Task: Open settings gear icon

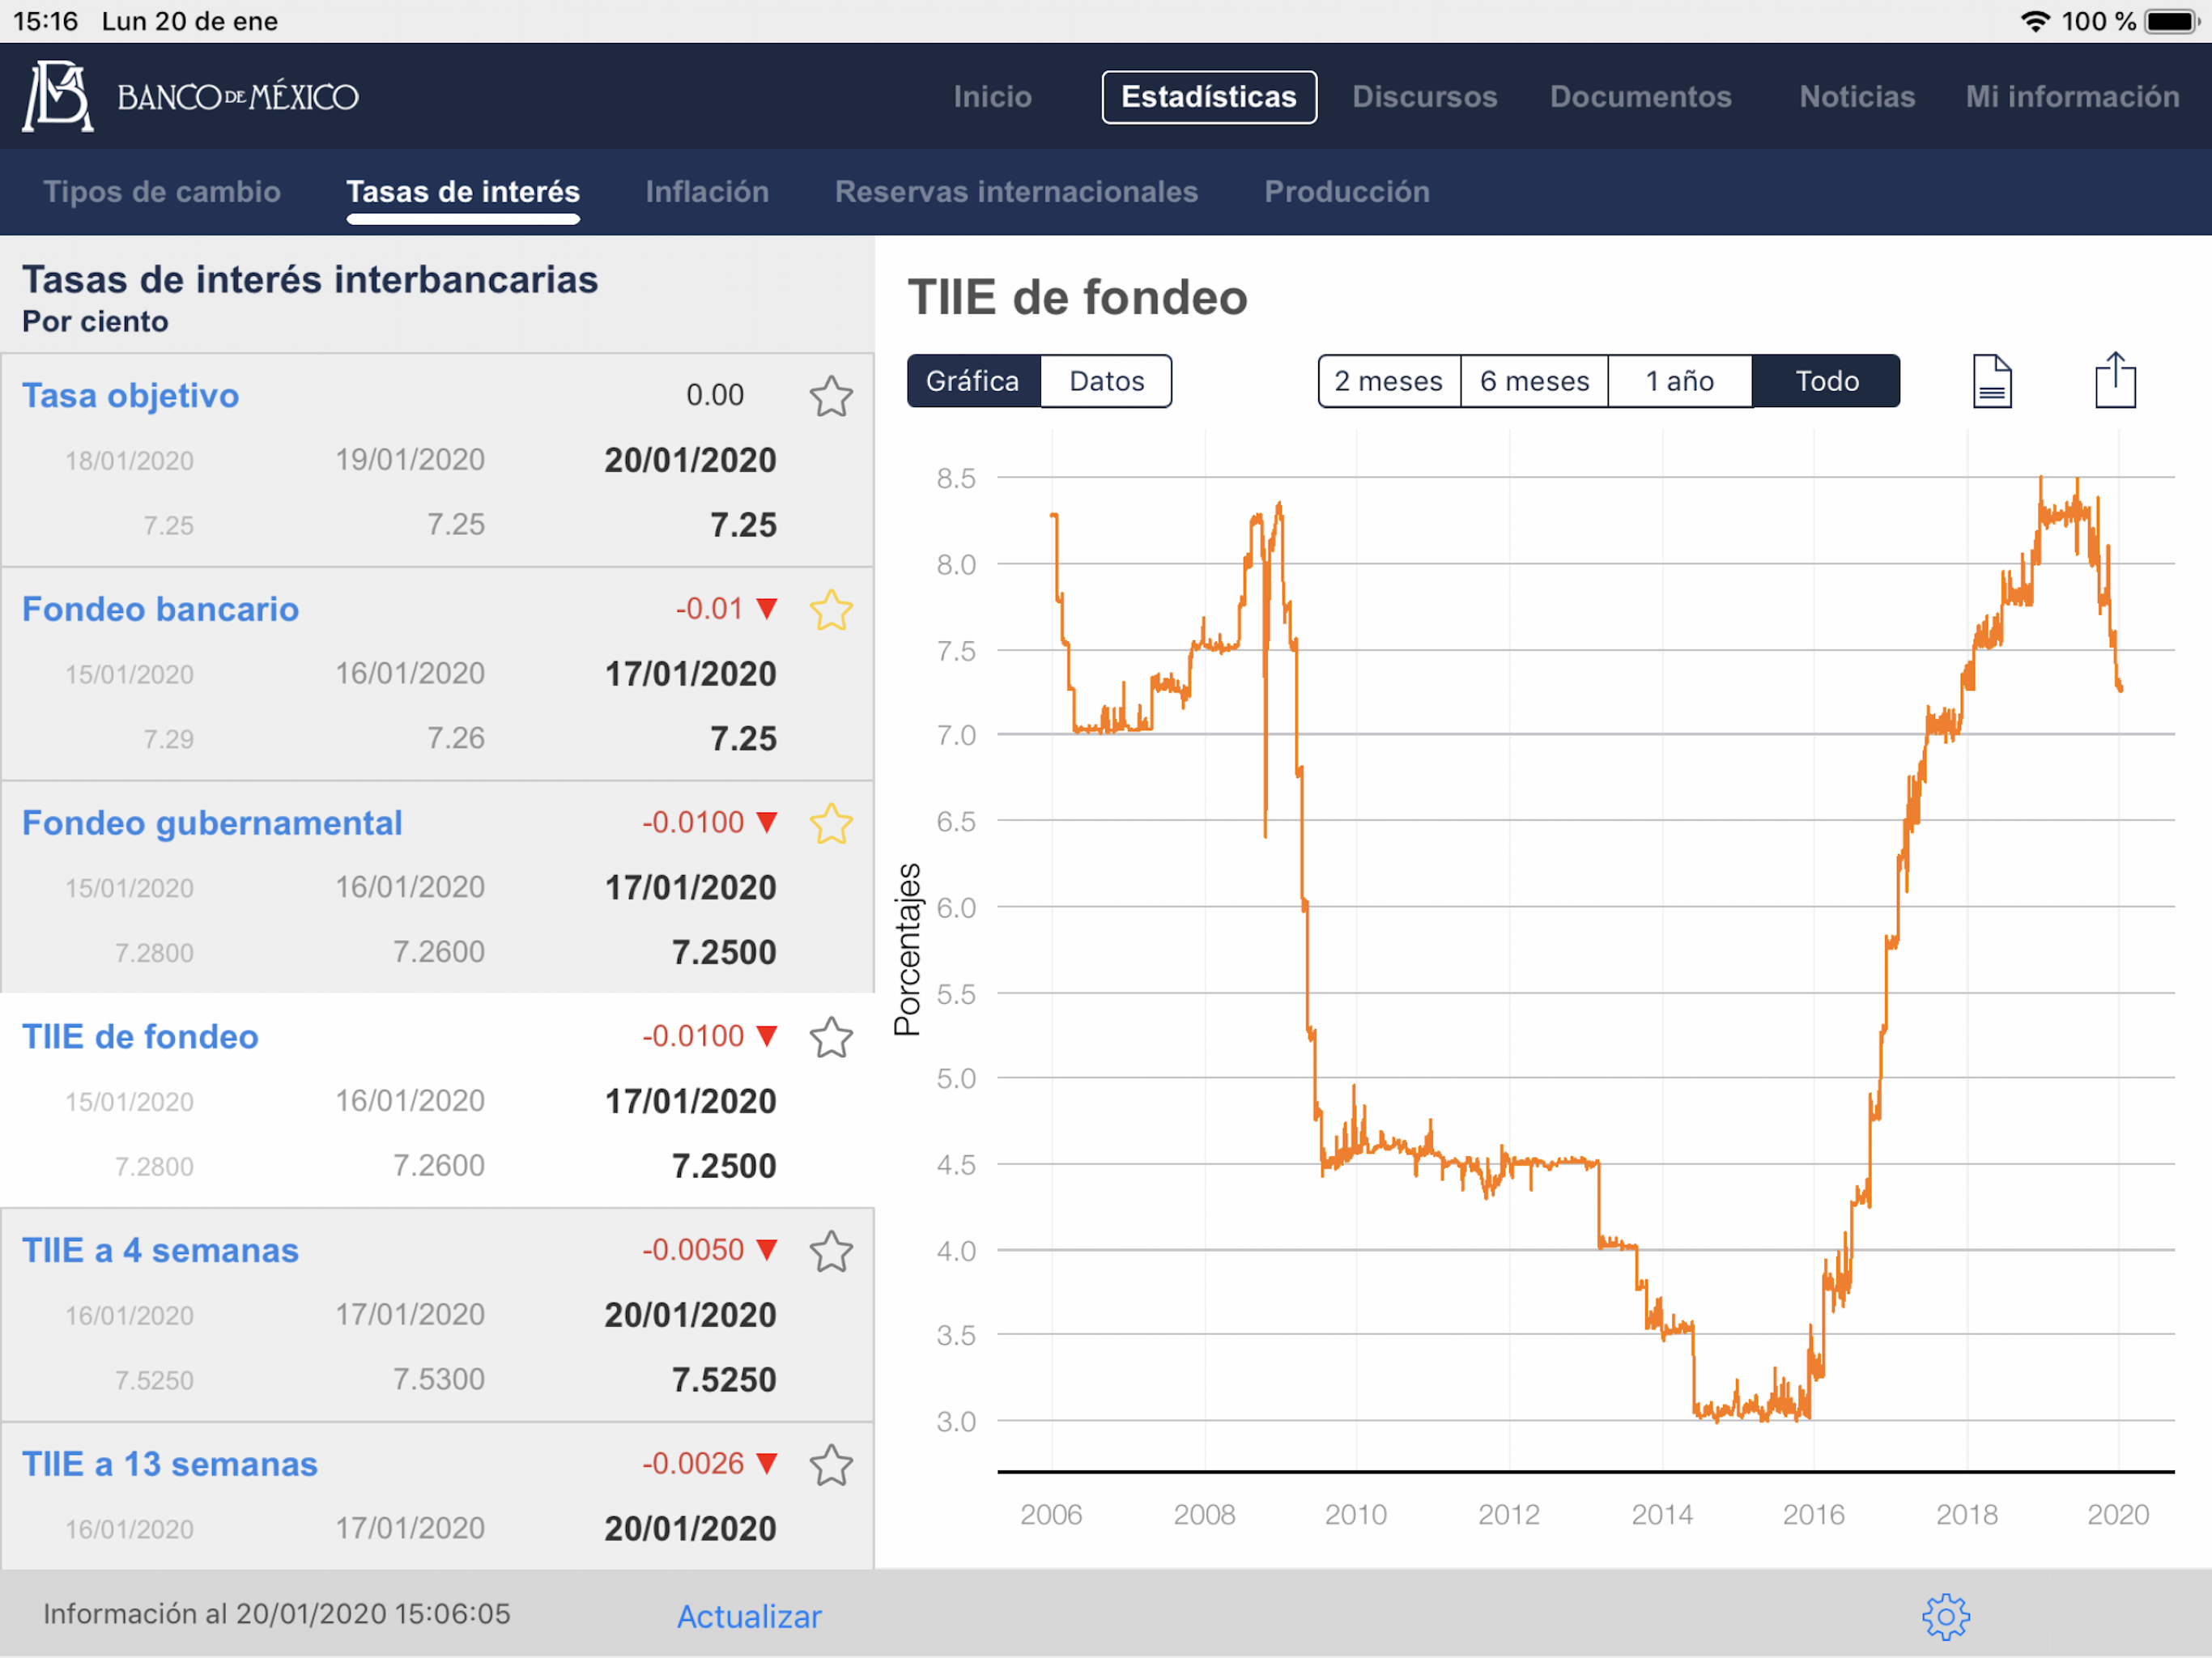Action: click(1945, 1616)
